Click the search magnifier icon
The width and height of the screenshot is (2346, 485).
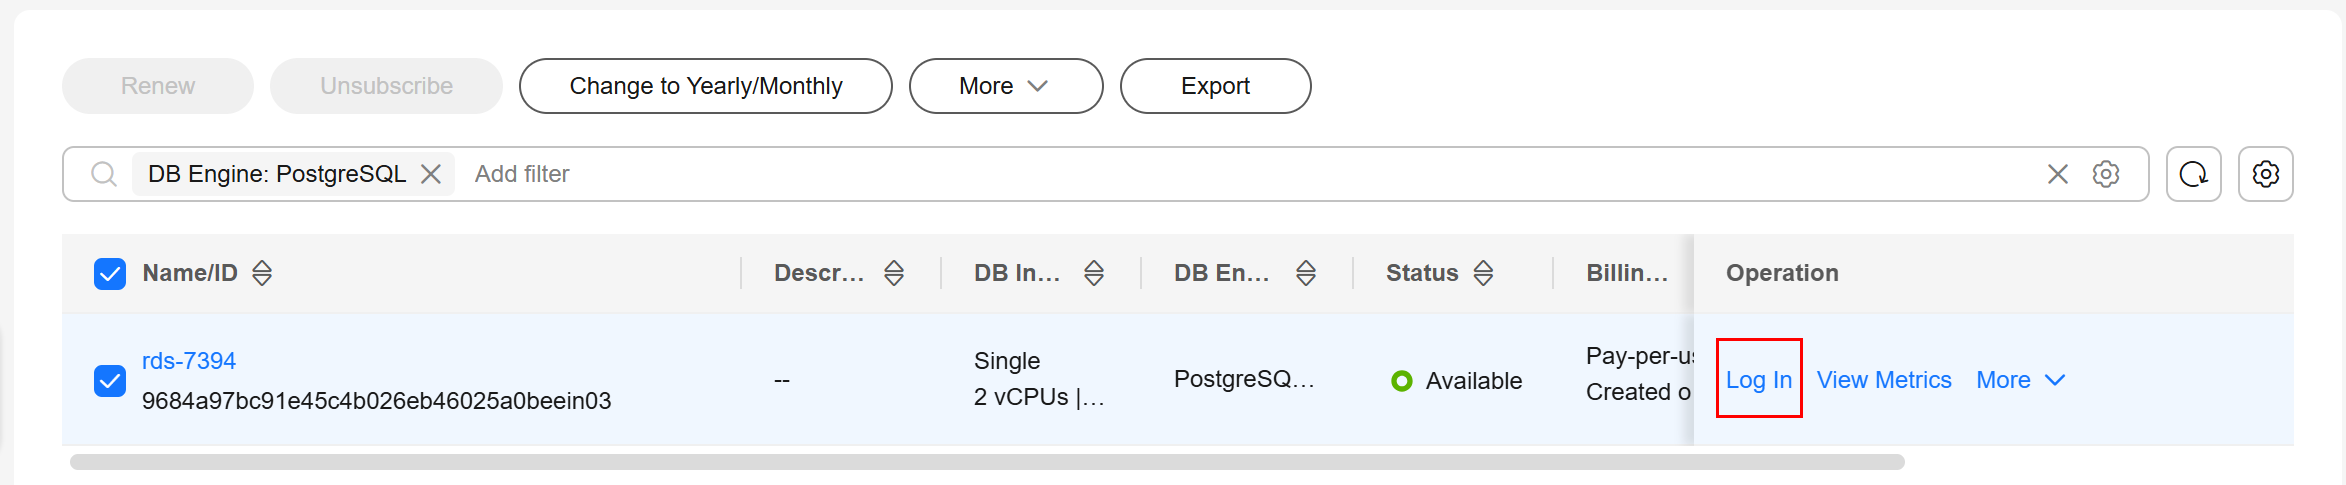click(x=103, y=174)
